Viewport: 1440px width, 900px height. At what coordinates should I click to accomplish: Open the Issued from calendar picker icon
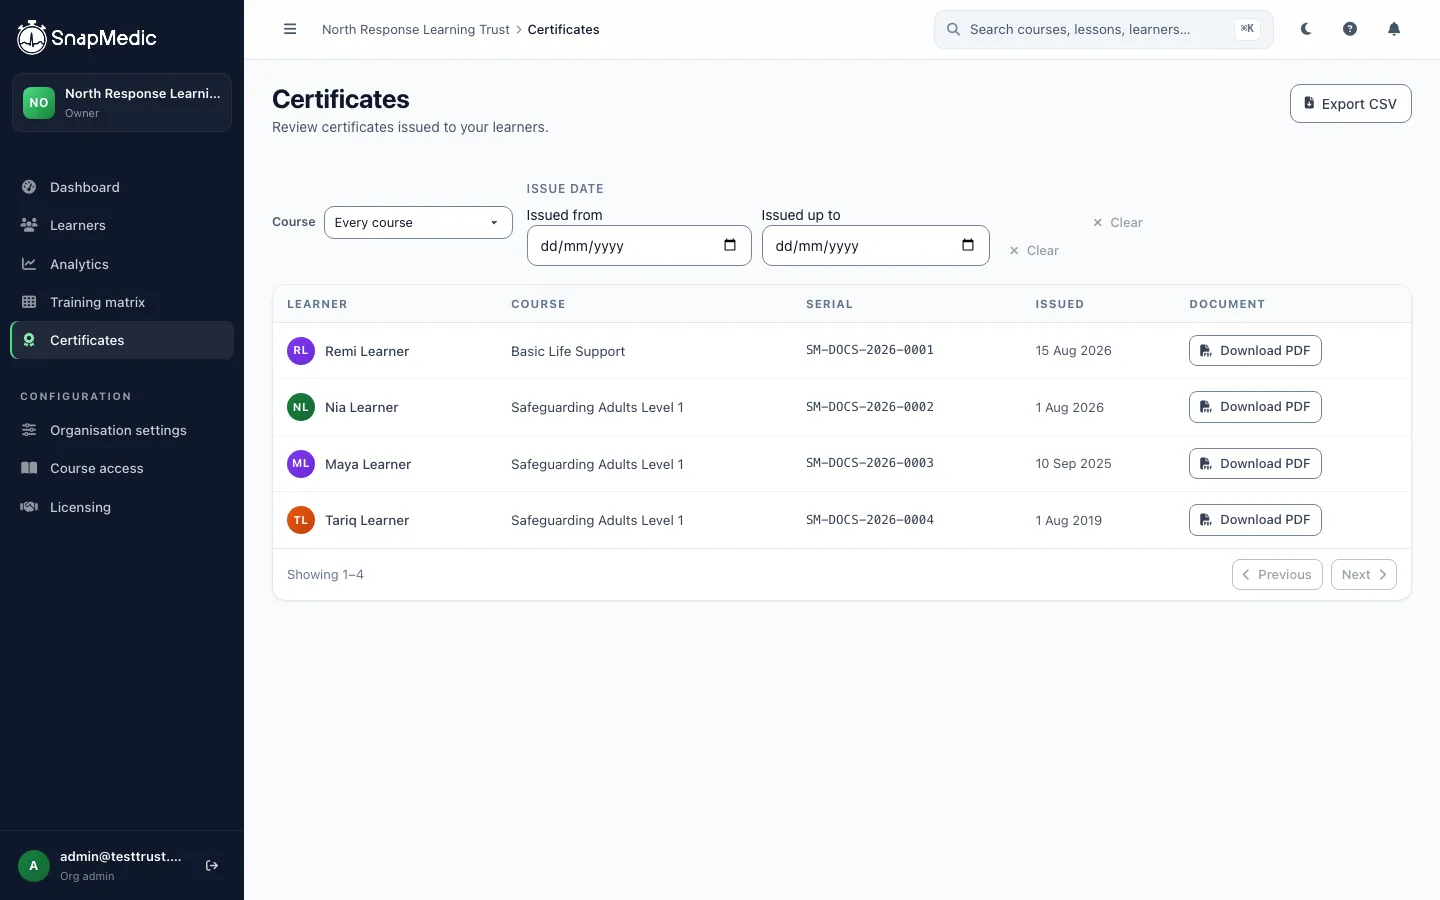730,245
